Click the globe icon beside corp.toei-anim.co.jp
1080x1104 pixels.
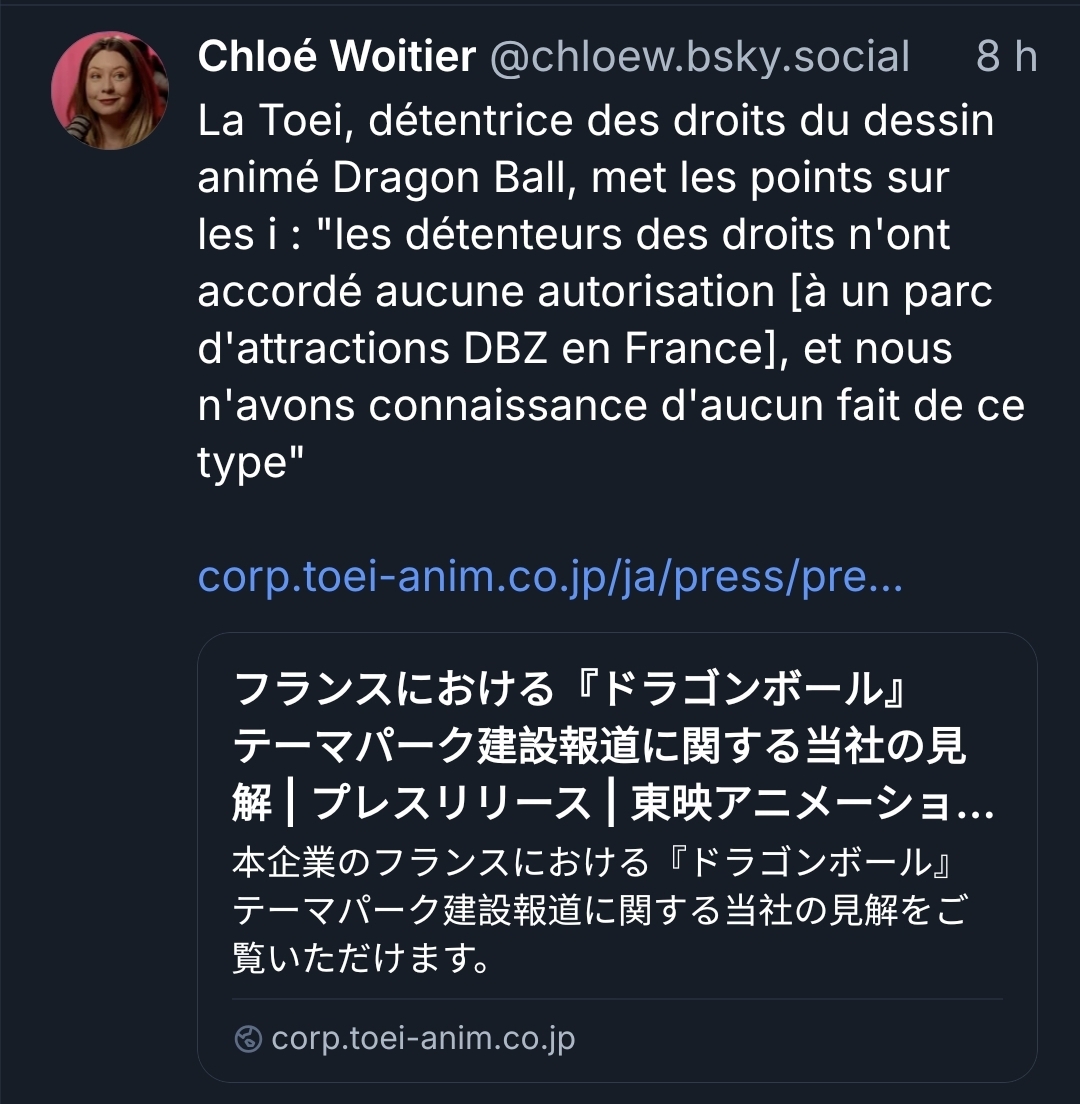click(248, 1039)
